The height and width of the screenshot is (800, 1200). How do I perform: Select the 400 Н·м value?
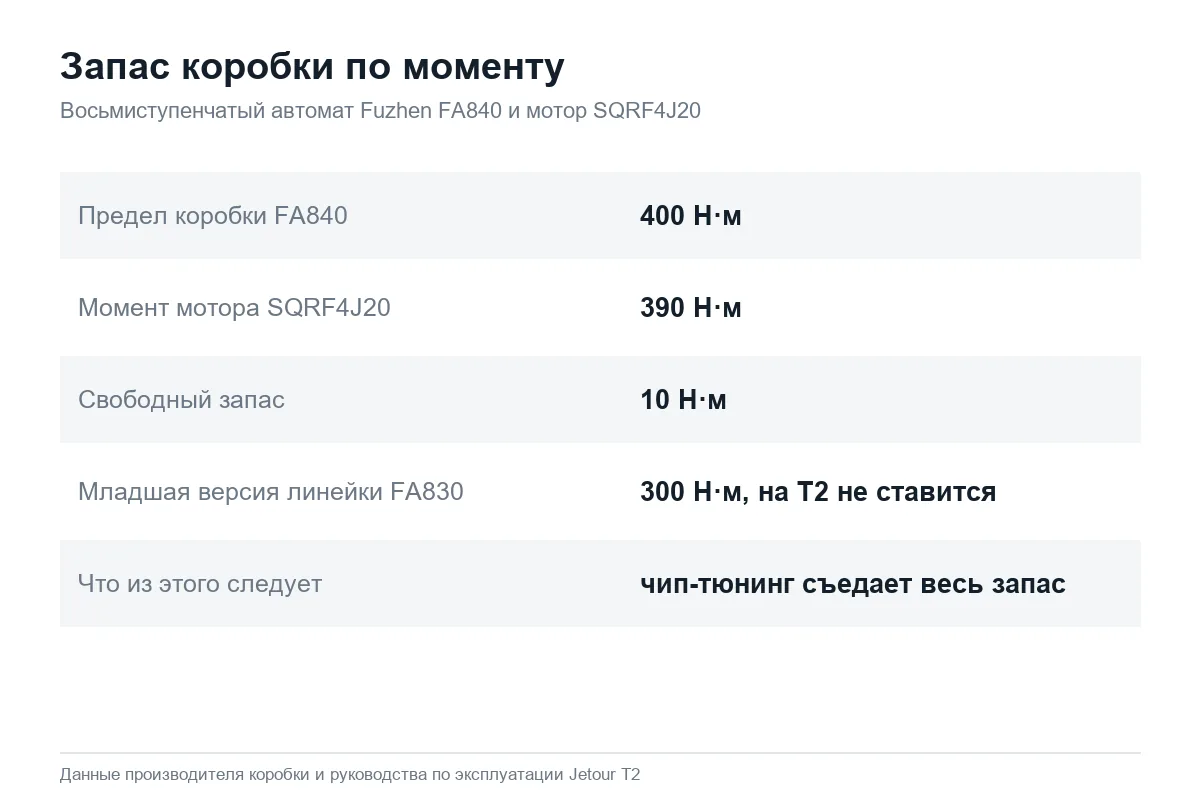pos(691,215)
